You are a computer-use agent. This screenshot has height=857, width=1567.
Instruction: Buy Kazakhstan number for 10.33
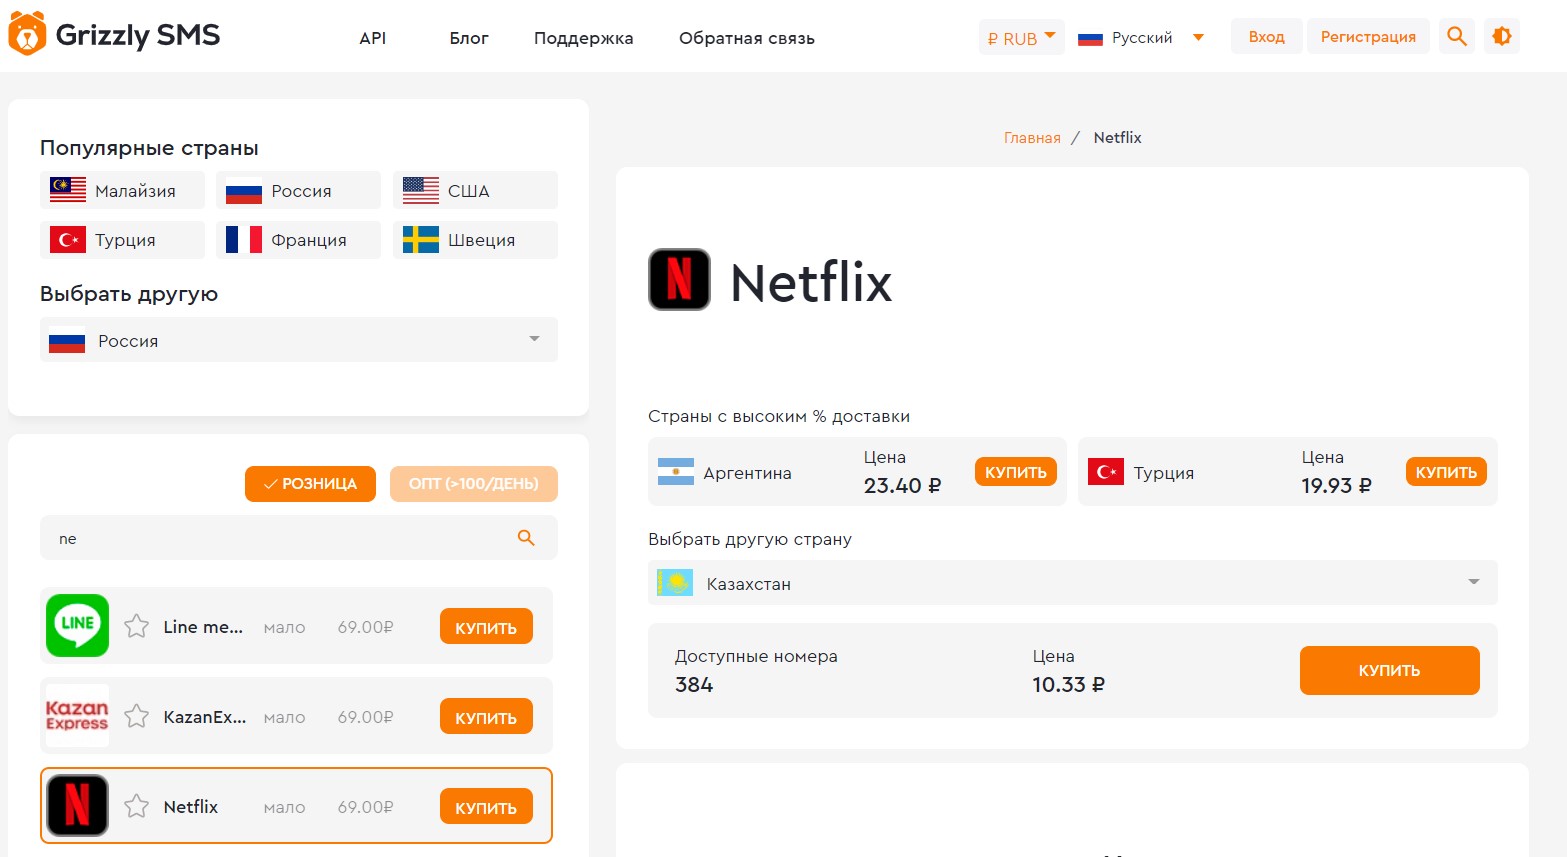[1389, 670]
